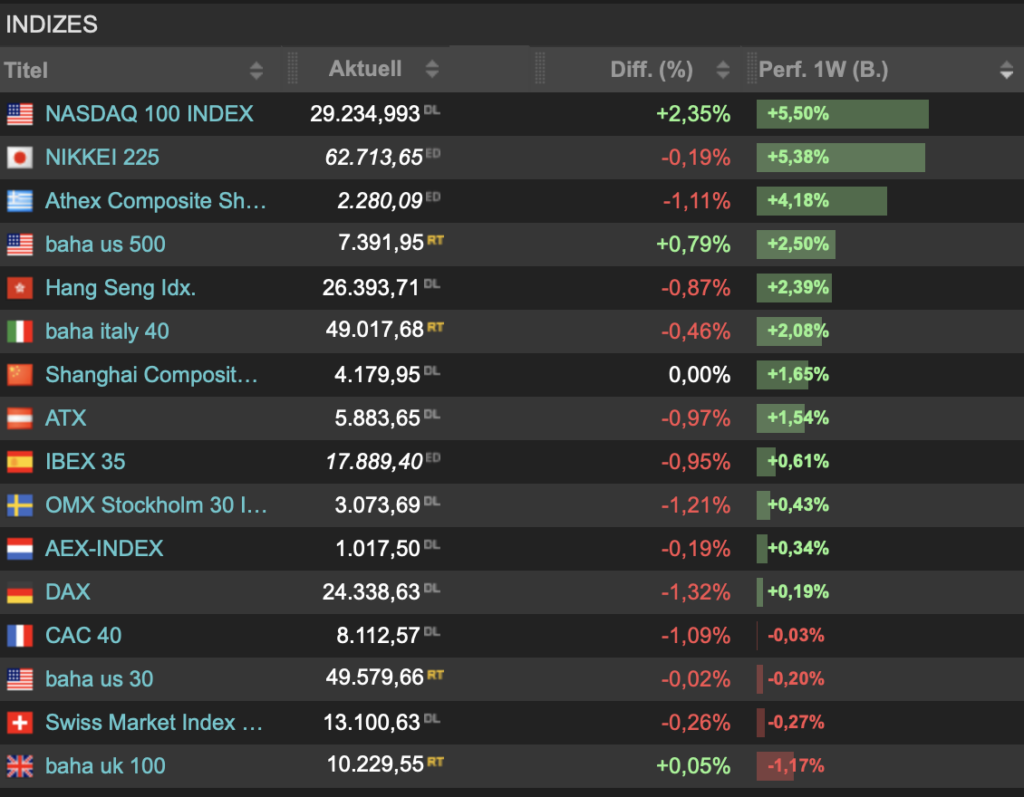The image size is (1024, 797).
Task: Open the NIKKEI 225 link
Action: pyautogui.click(x=102, y=157)
